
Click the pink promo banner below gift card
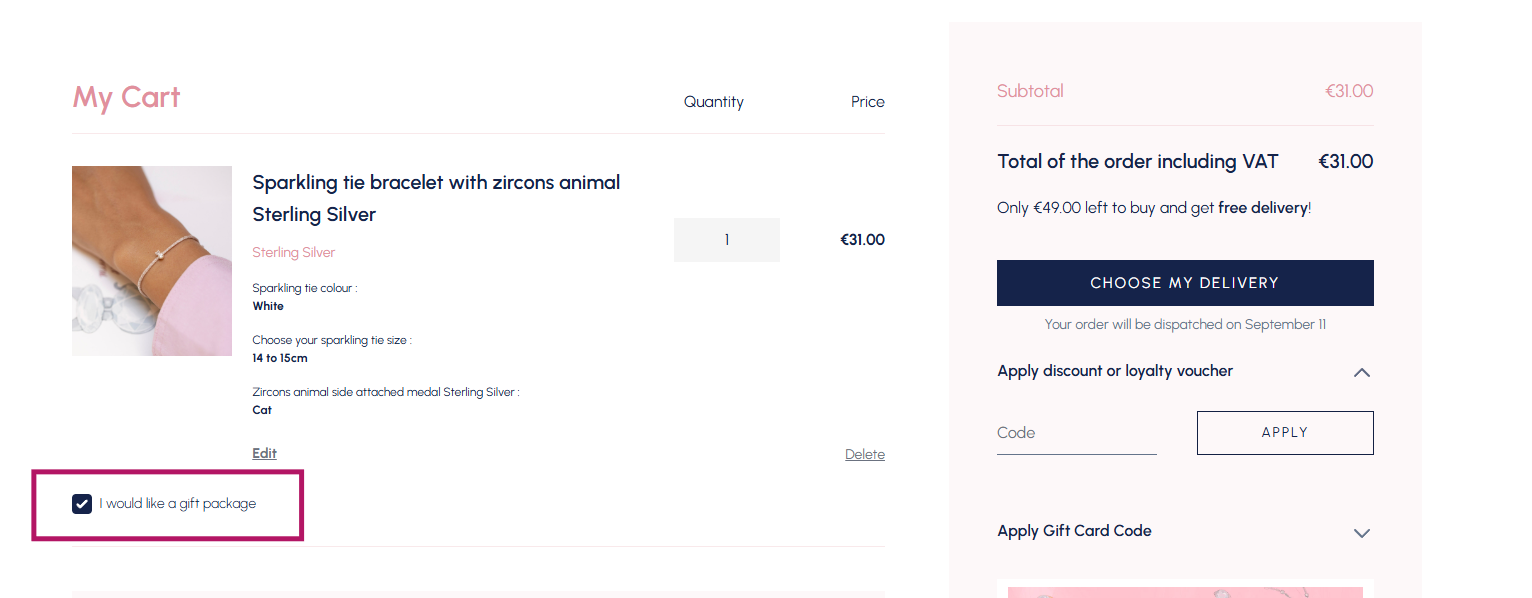[1185, 591]
